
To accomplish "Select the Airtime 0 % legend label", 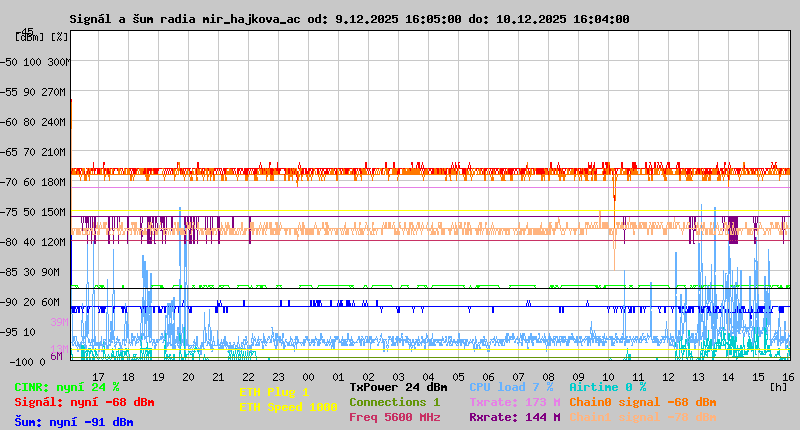I will 607,387.
